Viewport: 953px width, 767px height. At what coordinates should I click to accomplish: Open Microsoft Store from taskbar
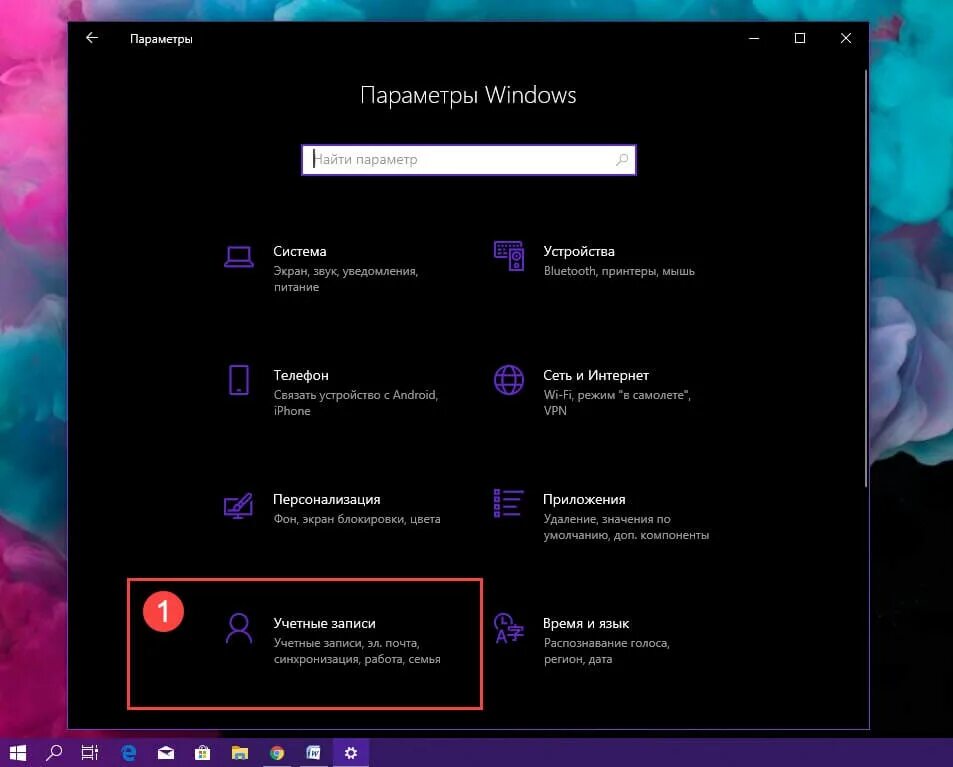(202, 753)
